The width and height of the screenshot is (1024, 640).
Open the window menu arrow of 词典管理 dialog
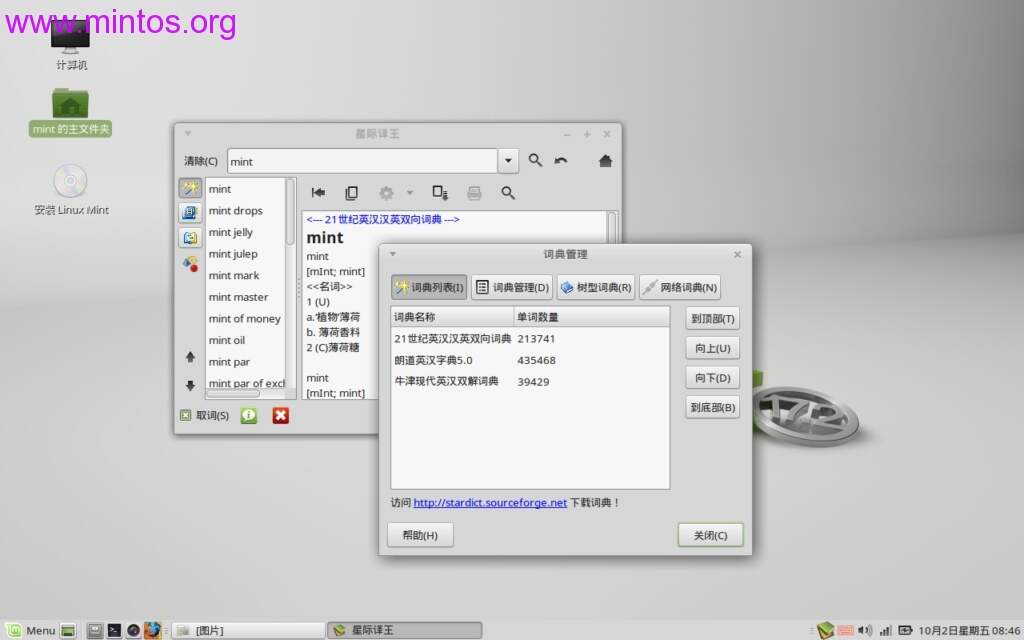[x=393, y=254]
